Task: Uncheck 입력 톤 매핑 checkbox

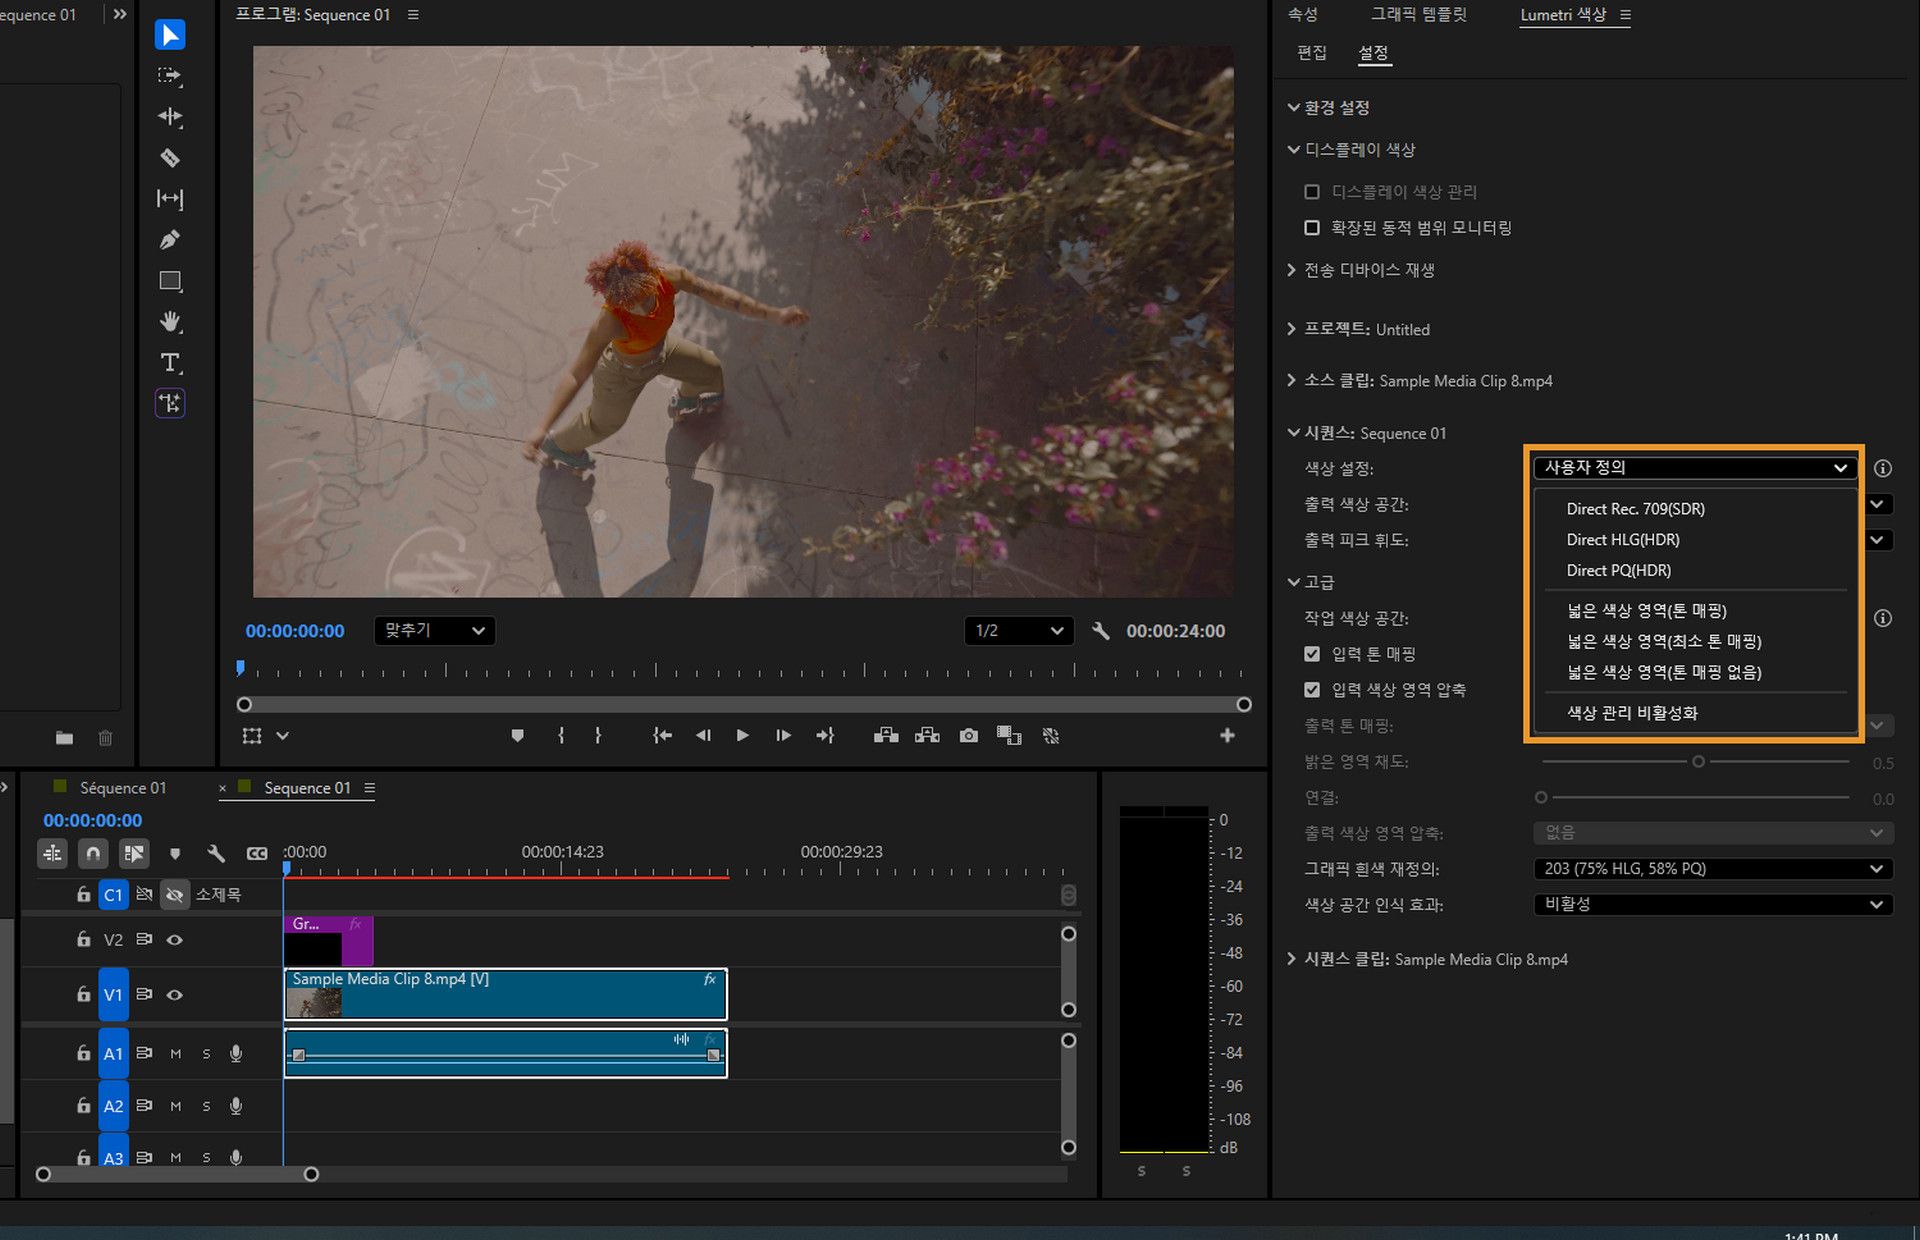Action: pos(1312,654)
